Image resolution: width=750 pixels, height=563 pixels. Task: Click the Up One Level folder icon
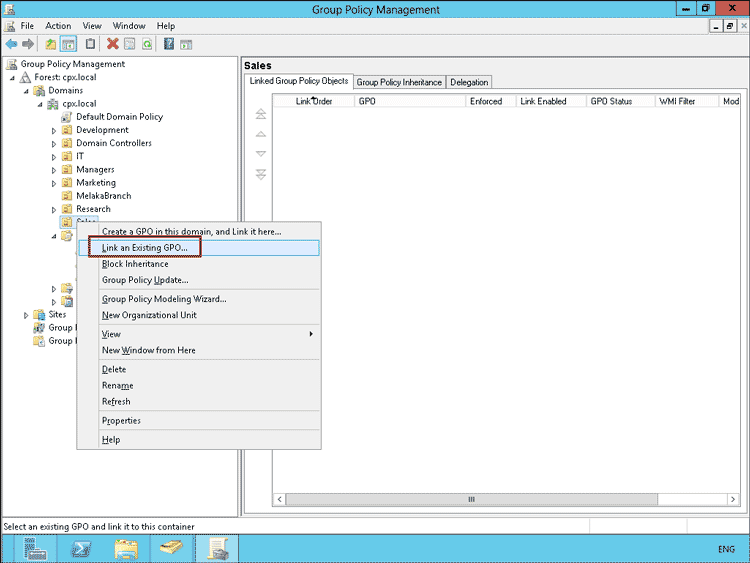click(x=50, y=44)
